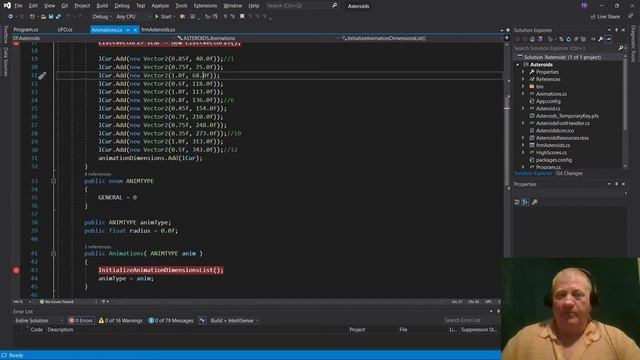Click the Save icon in toolbar
The image size is (640, 360).
tap(51, 16)
